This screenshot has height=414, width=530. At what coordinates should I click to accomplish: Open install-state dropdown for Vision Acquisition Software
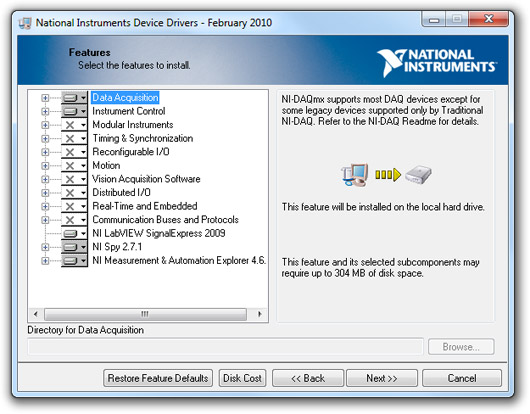[x=74, y=179]
